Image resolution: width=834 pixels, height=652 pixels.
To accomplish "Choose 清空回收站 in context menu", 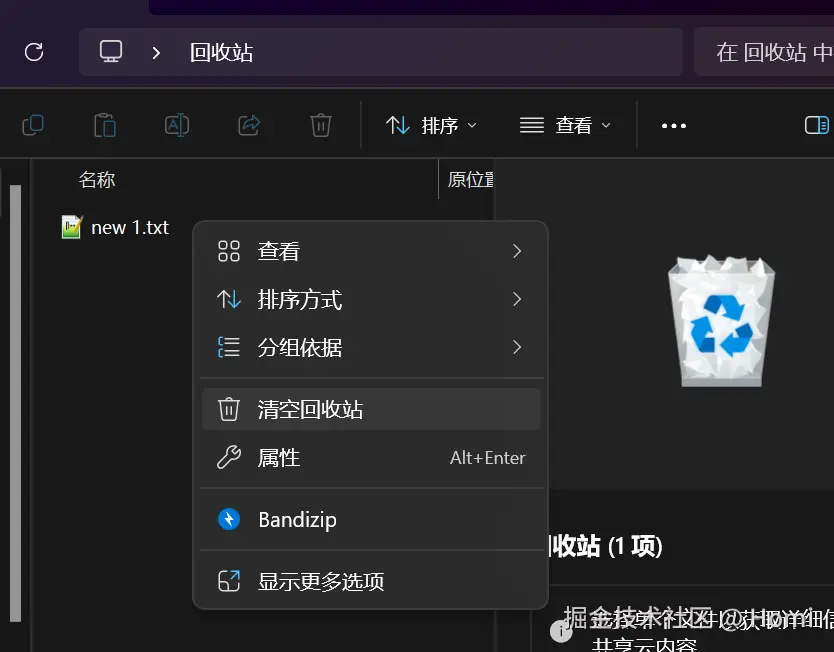I will 371,409.
